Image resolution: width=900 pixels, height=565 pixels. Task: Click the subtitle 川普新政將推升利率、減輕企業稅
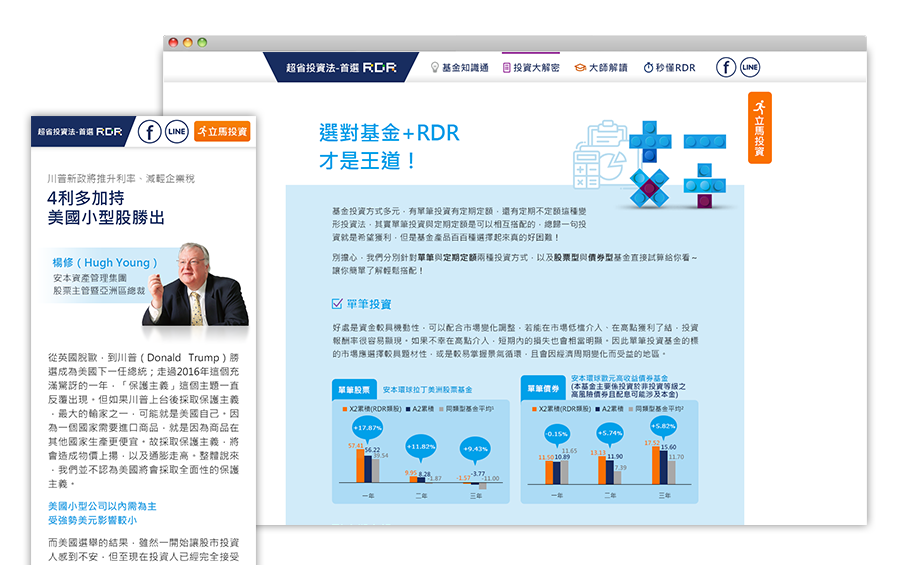[x=121, y=179]
